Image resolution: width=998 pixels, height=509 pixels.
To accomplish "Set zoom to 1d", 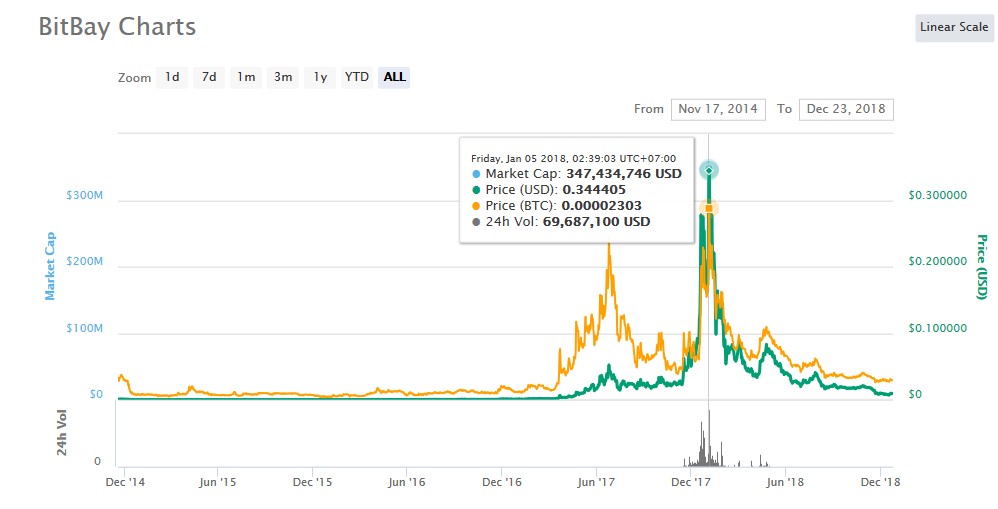I will pyautogui.click(x=172, y=77).
